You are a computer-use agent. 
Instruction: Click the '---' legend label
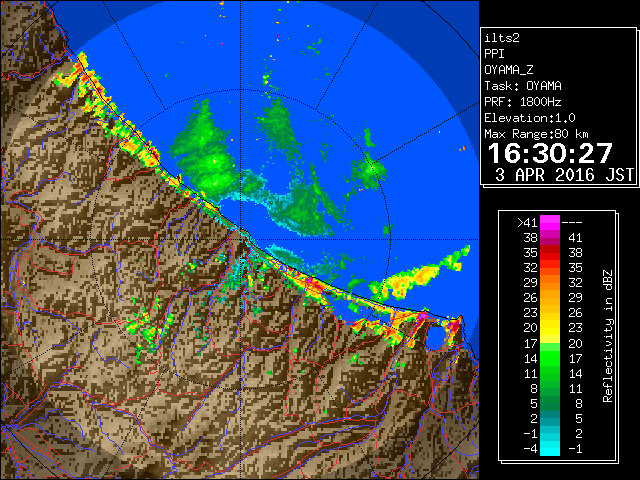(572, 223)
